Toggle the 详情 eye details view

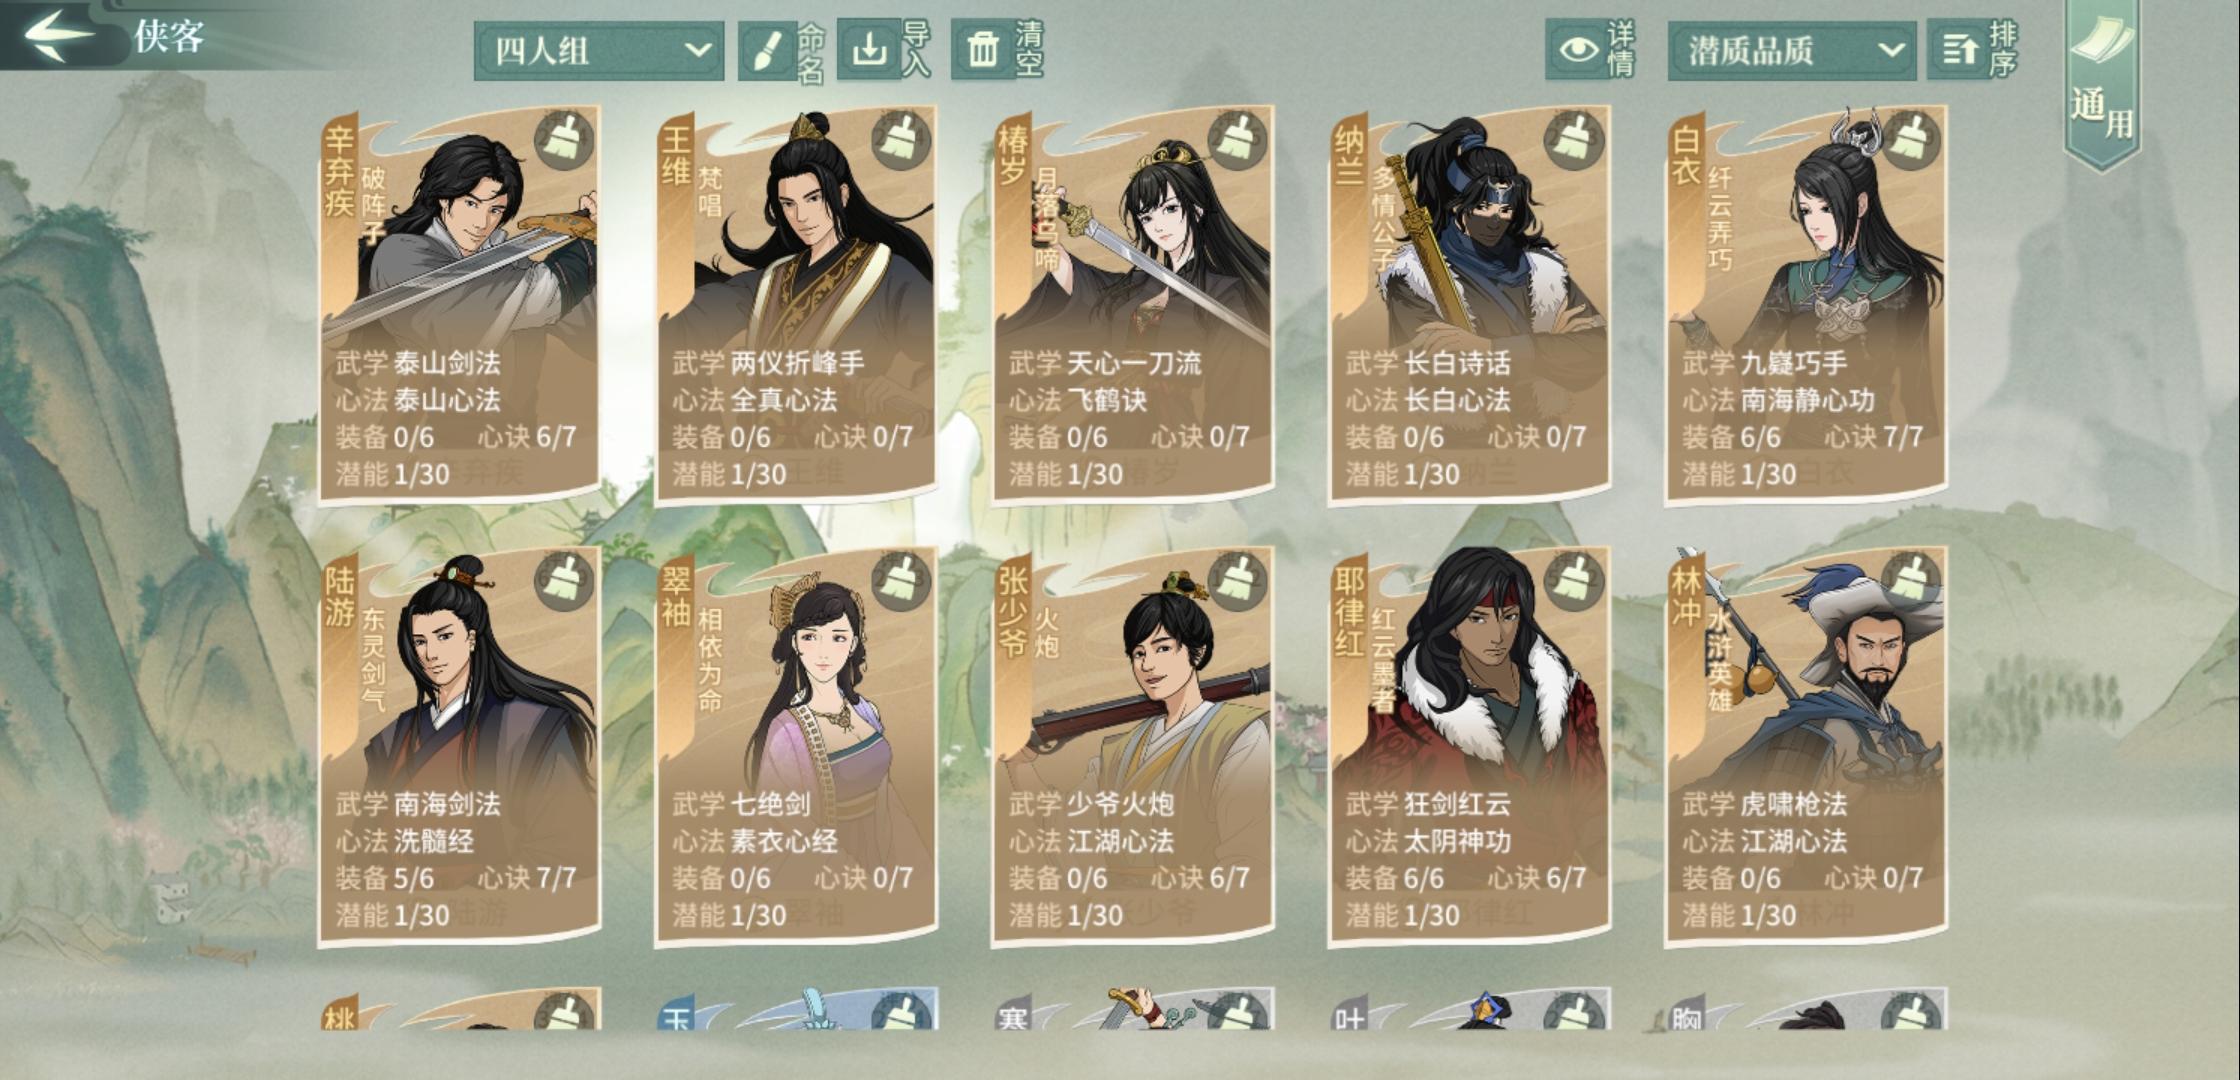point(1578,49)
